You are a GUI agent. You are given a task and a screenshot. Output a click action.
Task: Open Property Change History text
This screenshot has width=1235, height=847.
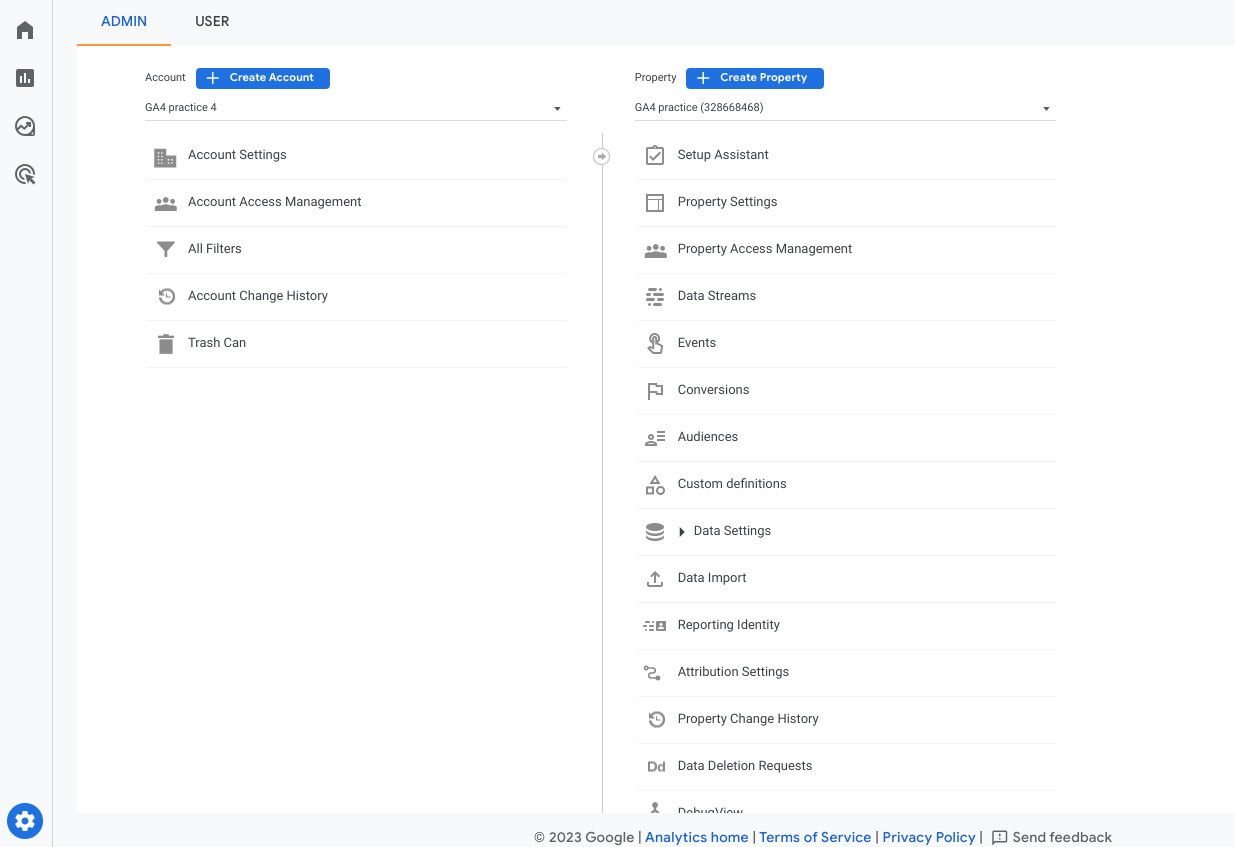click(x=748, y=719)
